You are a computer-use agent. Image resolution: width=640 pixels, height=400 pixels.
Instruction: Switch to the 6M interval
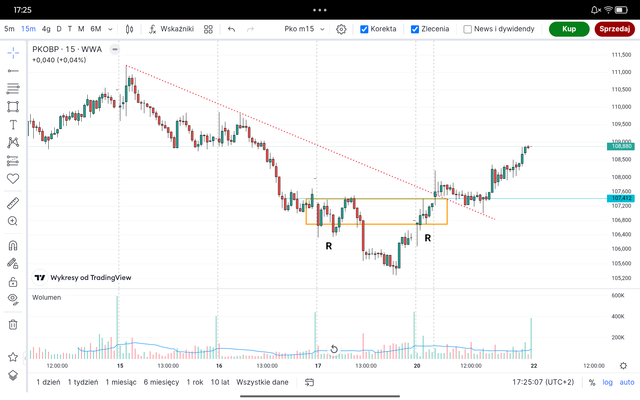pos(96,29)
